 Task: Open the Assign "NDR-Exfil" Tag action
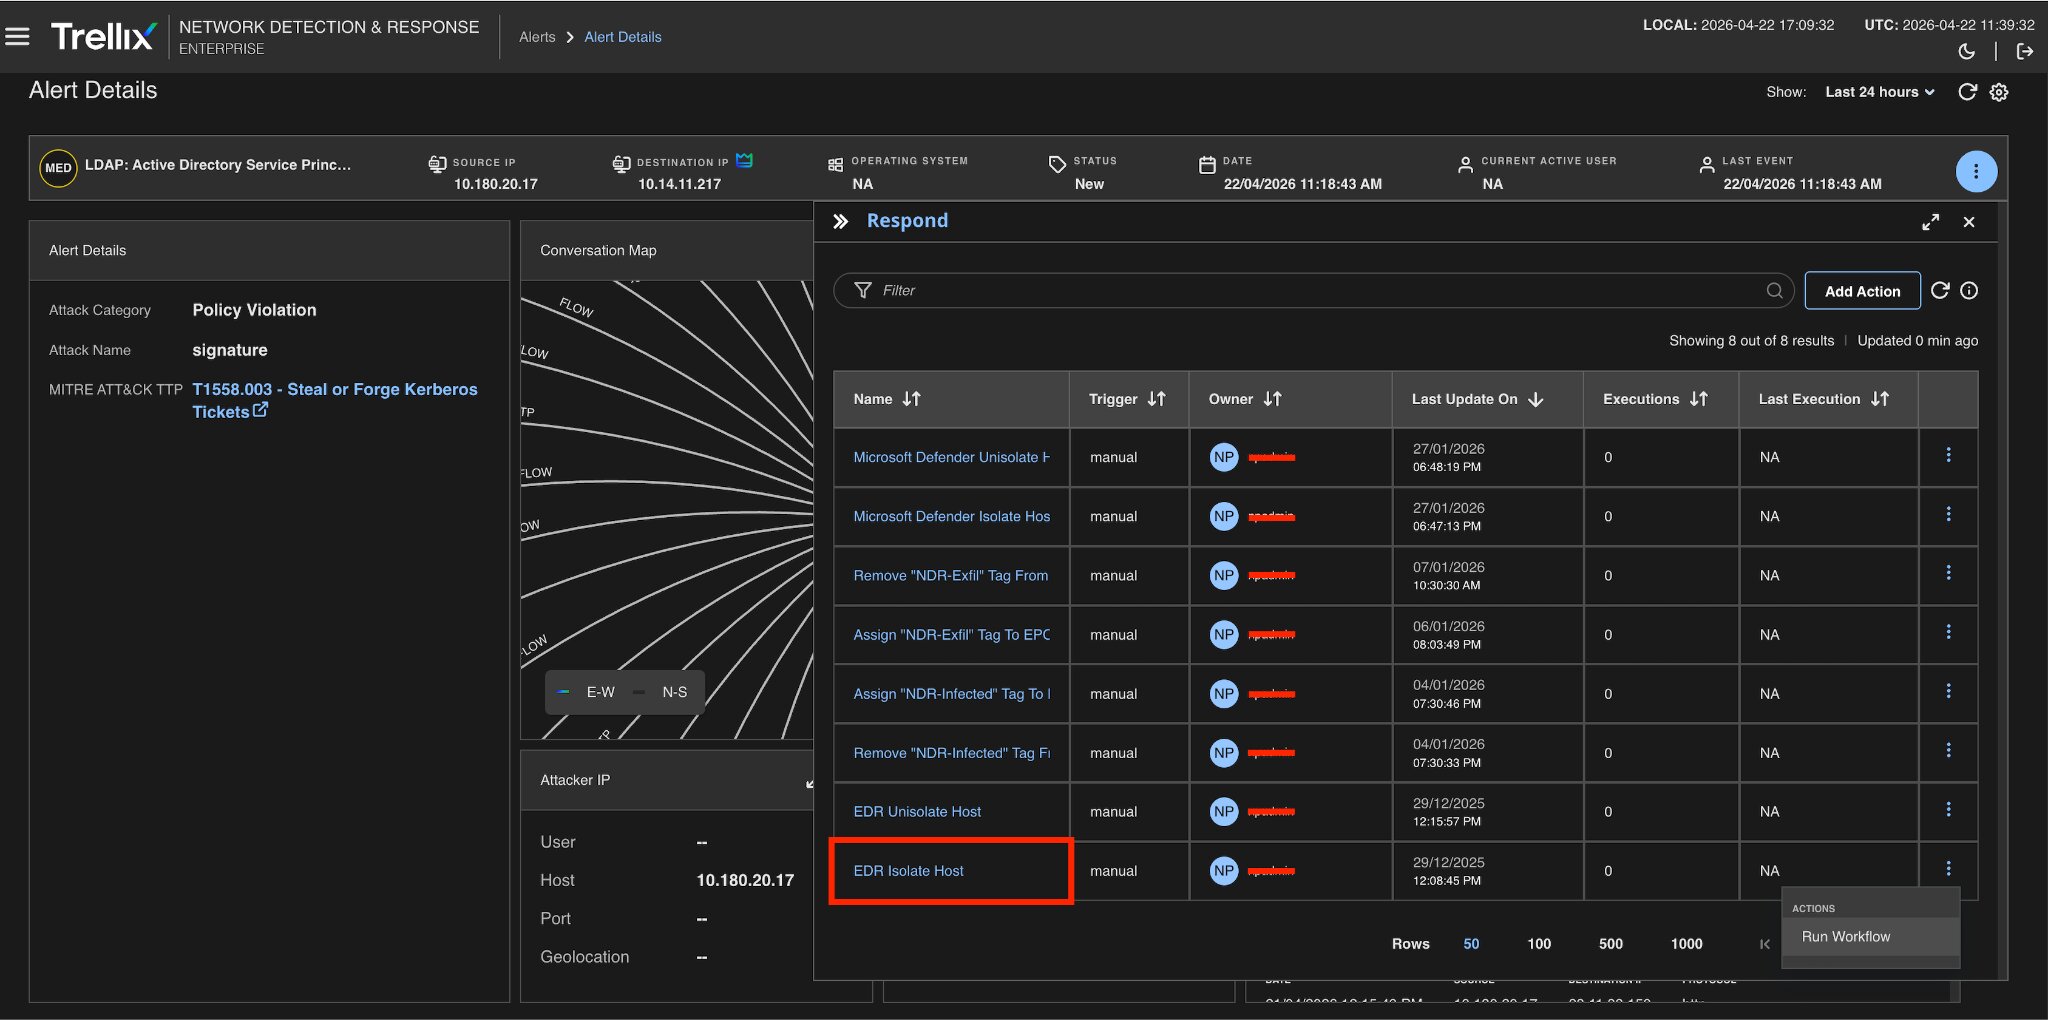point(951,634)
